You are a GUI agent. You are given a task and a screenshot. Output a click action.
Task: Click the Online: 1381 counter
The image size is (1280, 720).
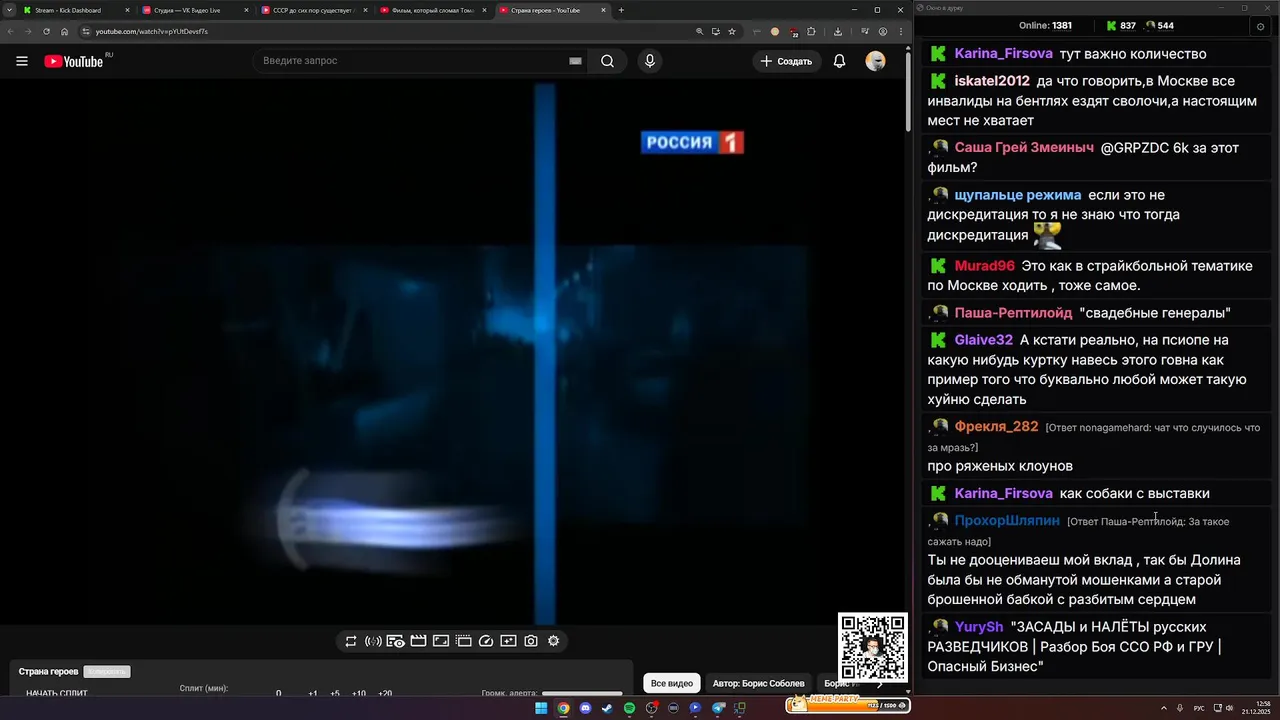[1045, 26]
